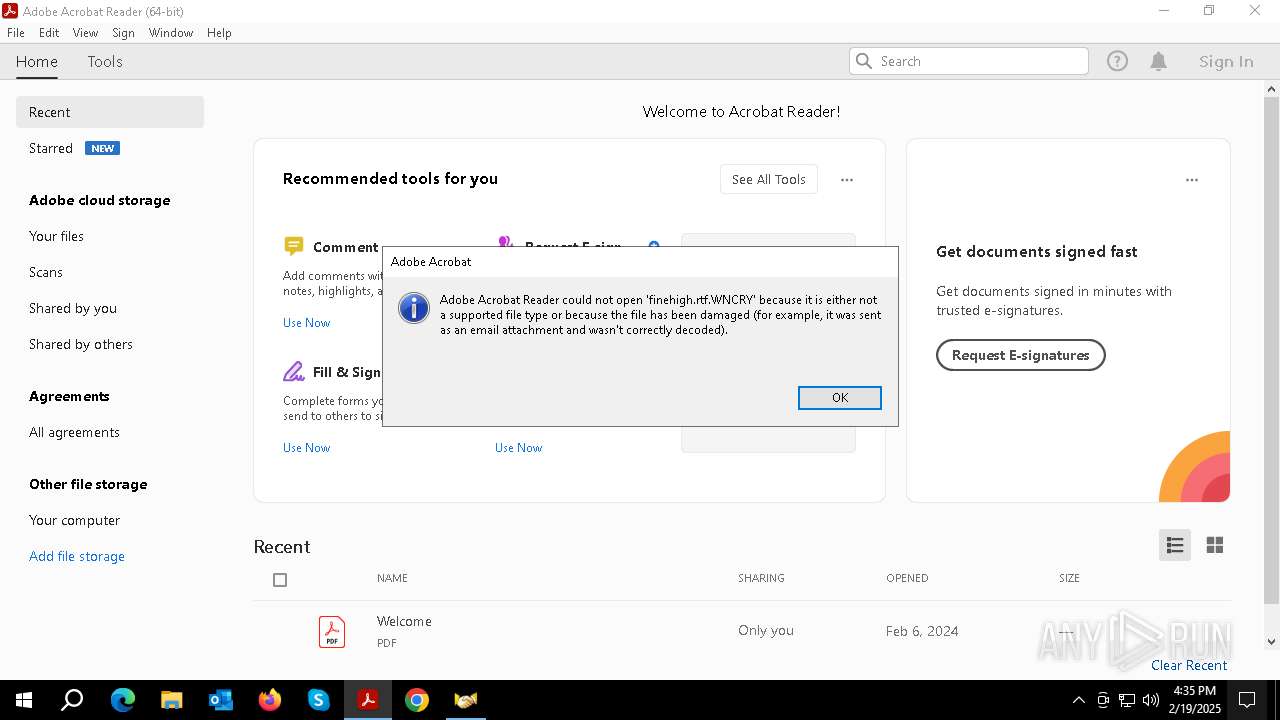Screen dimensions: 1280x720
Task: Show hidden system tray icons
Action: 1078,700
